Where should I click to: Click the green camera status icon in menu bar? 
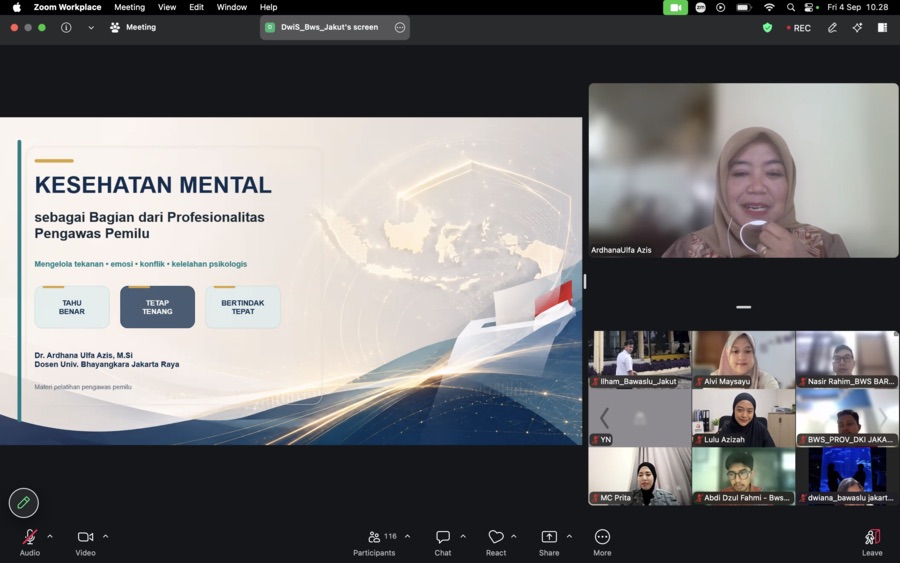tap(676, 7)
